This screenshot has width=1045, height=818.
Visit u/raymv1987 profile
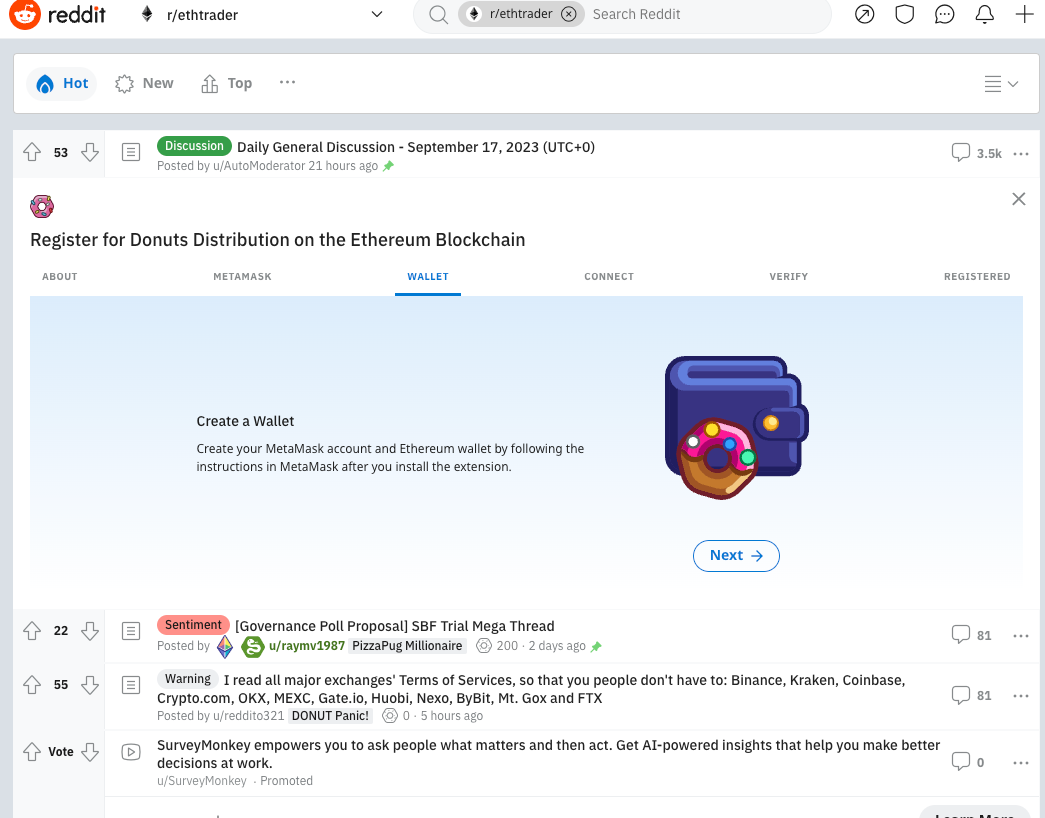[307, 646]
